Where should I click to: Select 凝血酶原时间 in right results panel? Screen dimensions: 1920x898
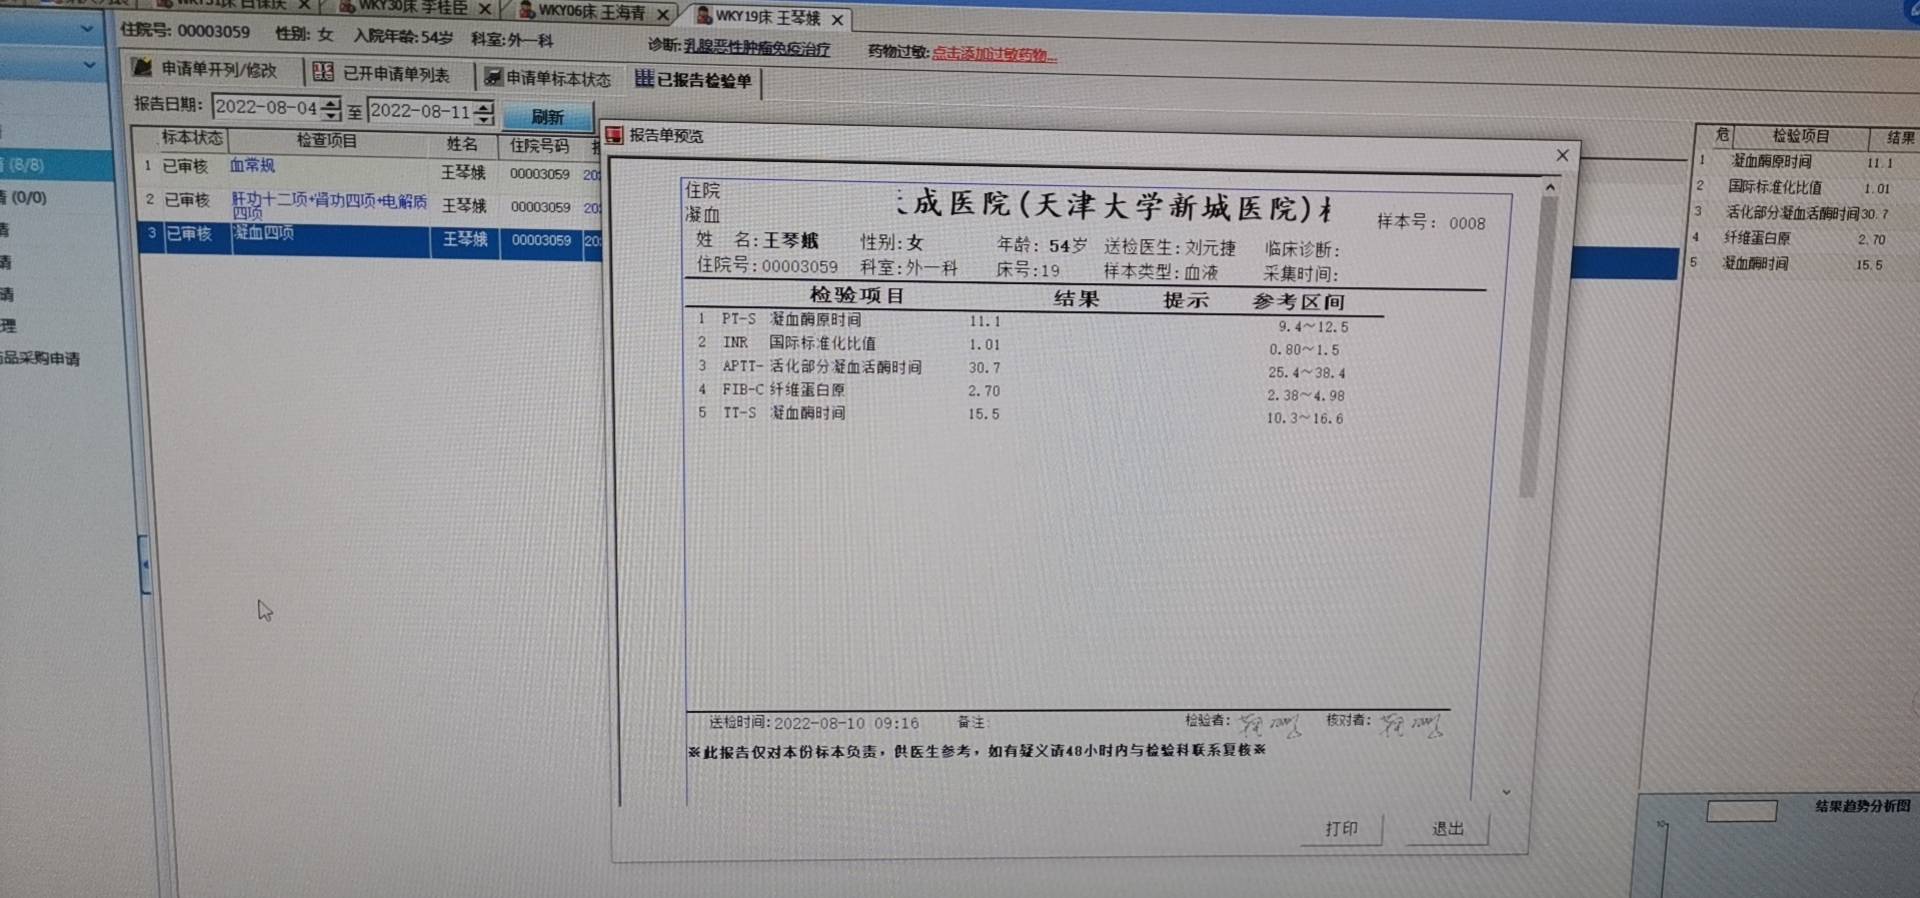pos(1771,161)
